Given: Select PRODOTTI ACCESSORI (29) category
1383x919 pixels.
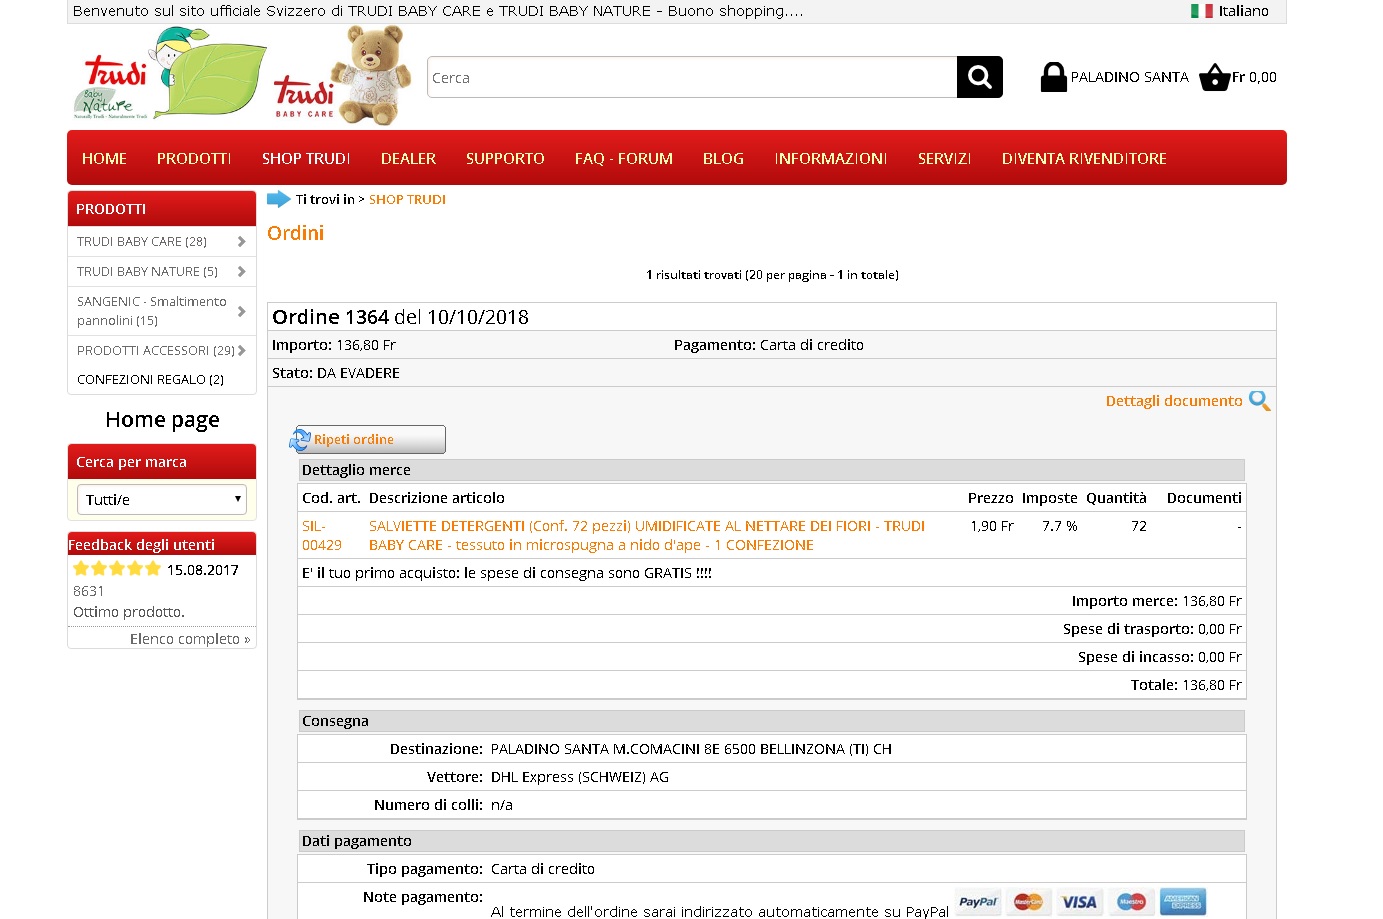Looking at the screenshot, I should (x=156, y=350).
